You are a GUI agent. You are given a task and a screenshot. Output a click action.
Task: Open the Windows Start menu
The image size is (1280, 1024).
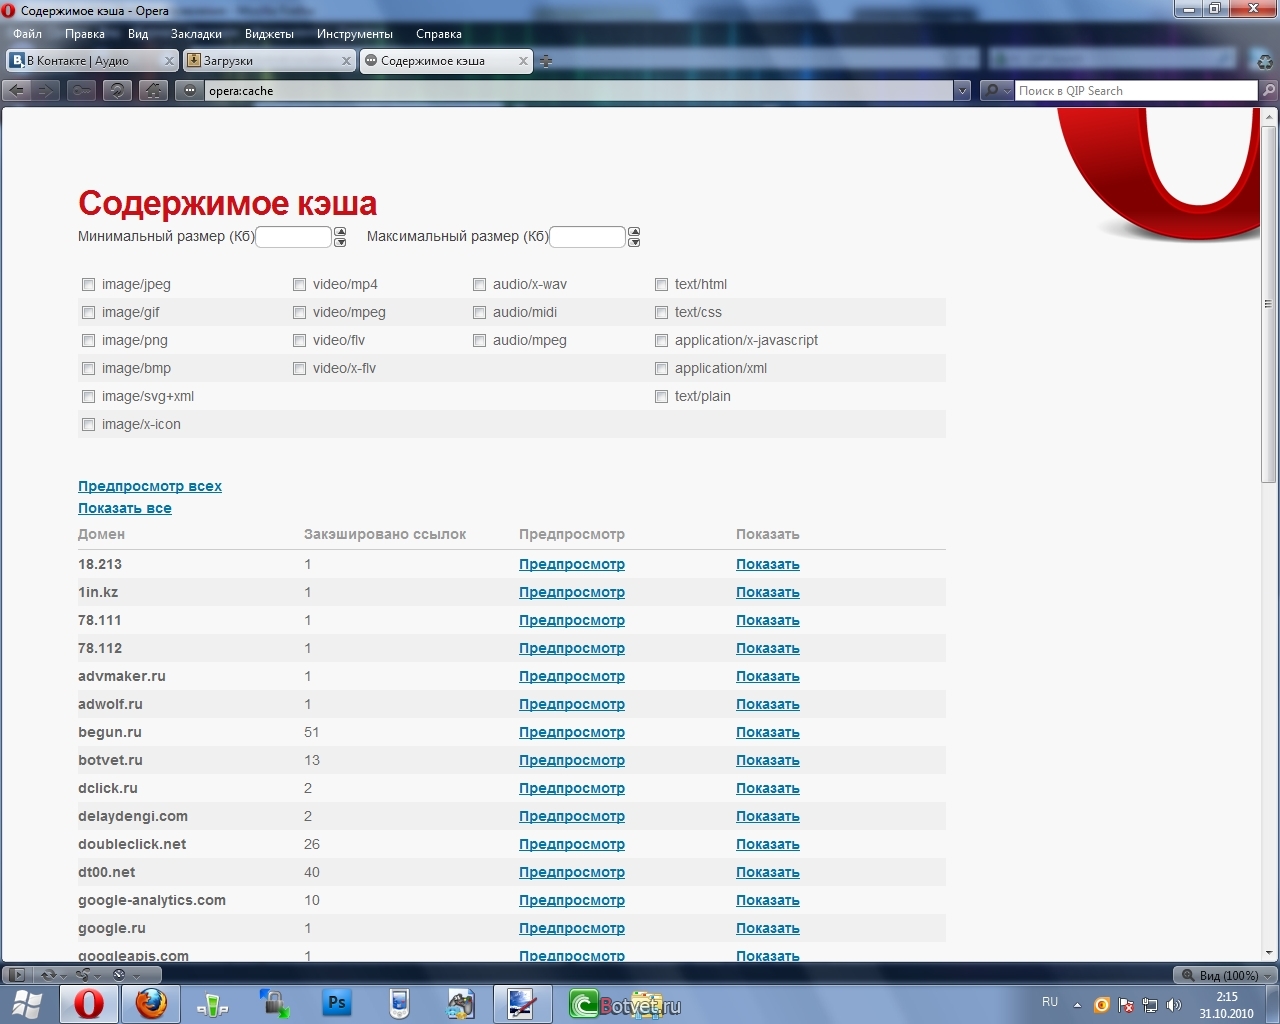click(27, 1004)
